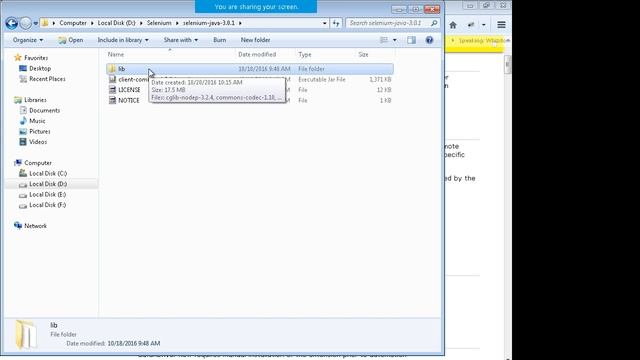This screenshot has height=360, width=640.
Task: Select the selenium-java-3.0.1 breadcrumb
Action: pyautogui.click(x=209, y=23)
